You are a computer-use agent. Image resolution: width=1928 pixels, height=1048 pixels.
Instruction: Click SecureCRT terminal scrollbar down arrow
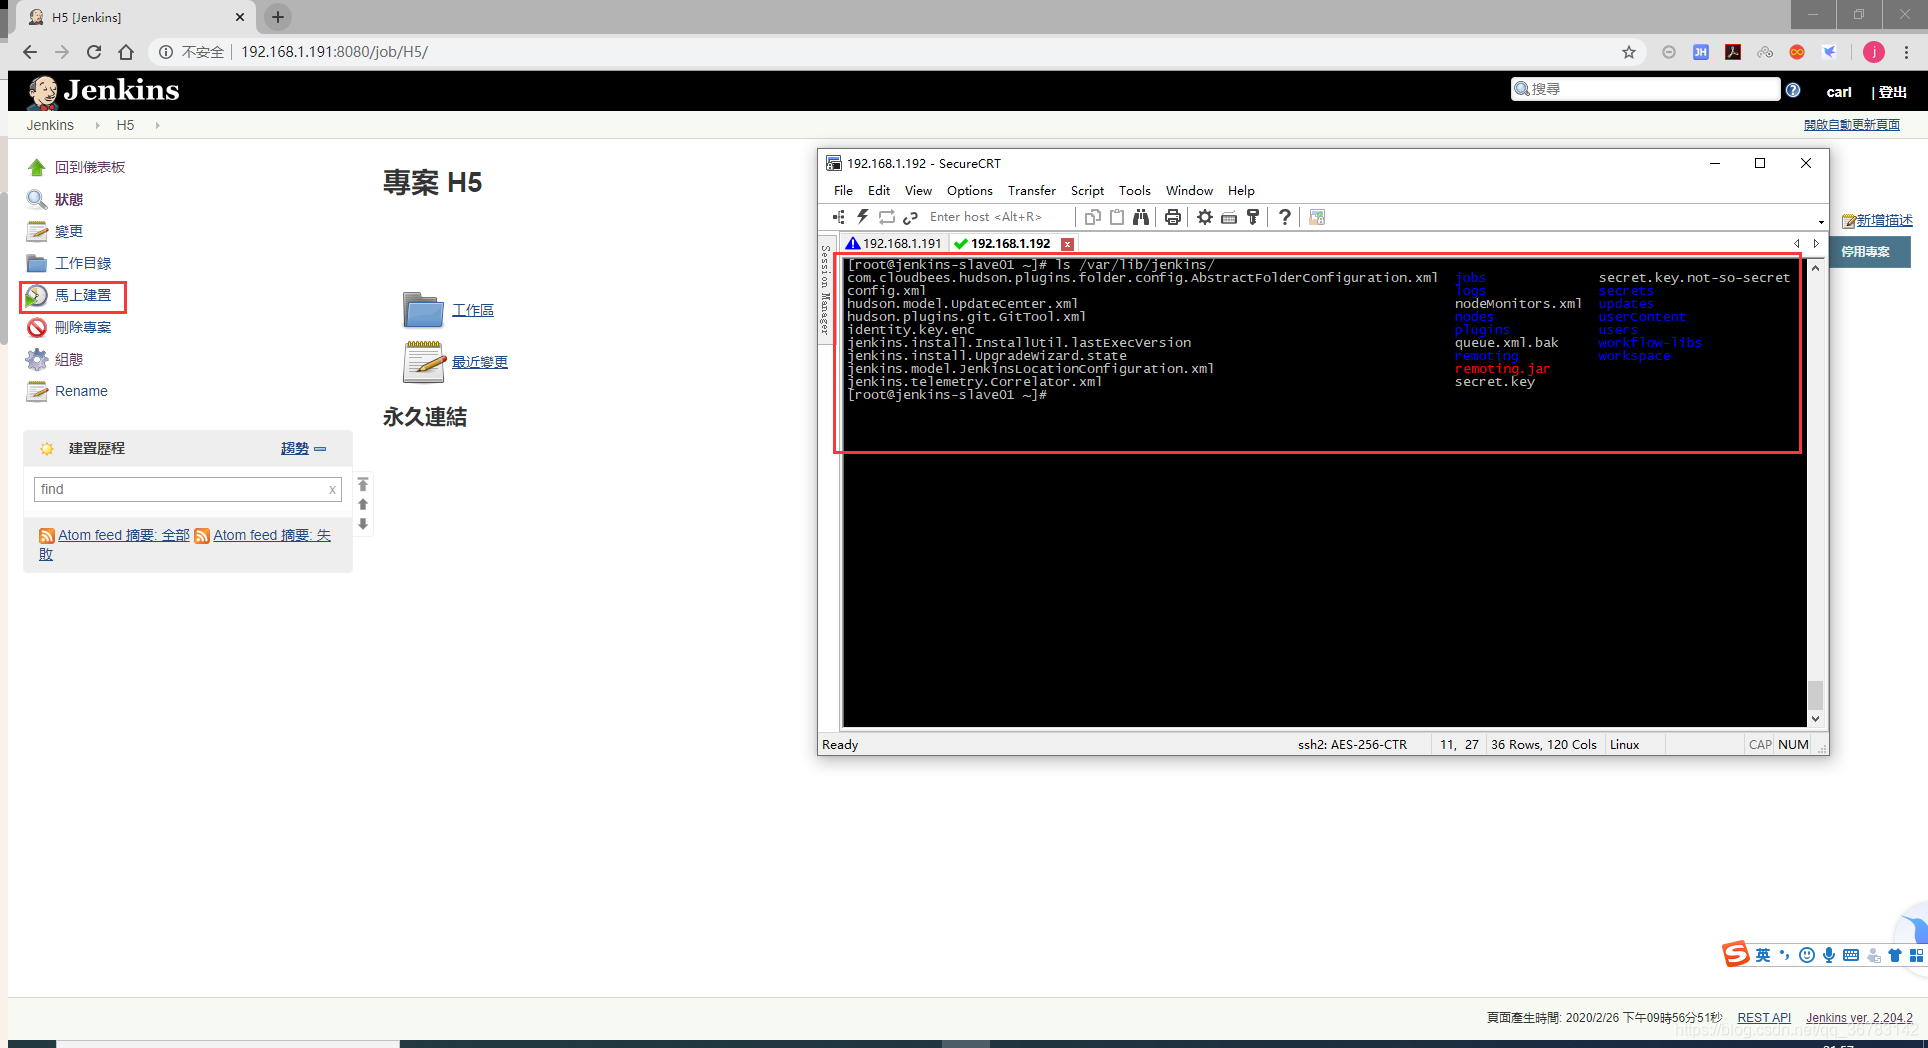tap(1816, 719)
